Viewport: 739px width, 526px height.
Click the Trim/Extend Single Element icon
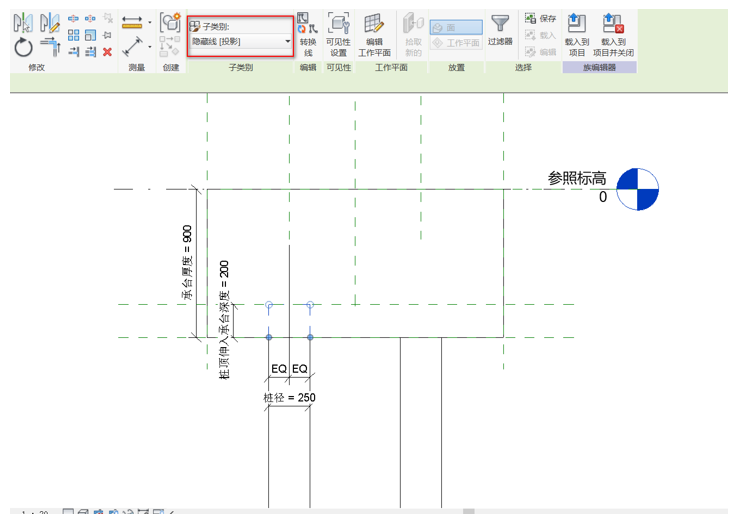pos(73,51)
